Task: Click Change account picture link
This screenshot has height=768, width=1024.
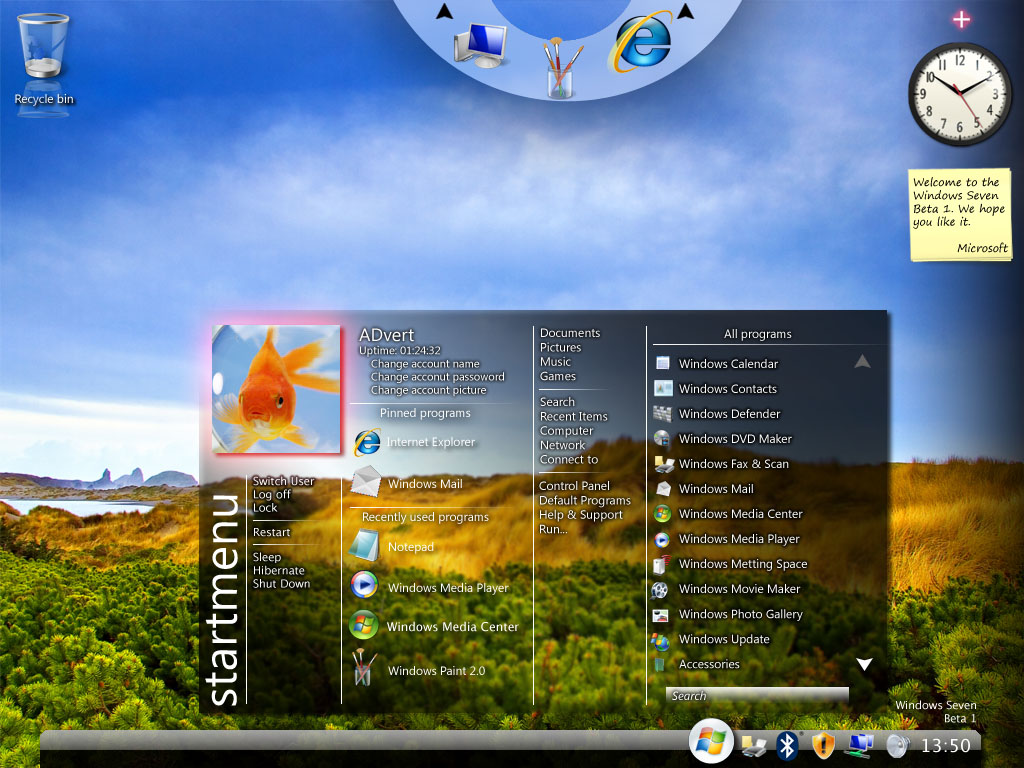Action: [428, 390]
